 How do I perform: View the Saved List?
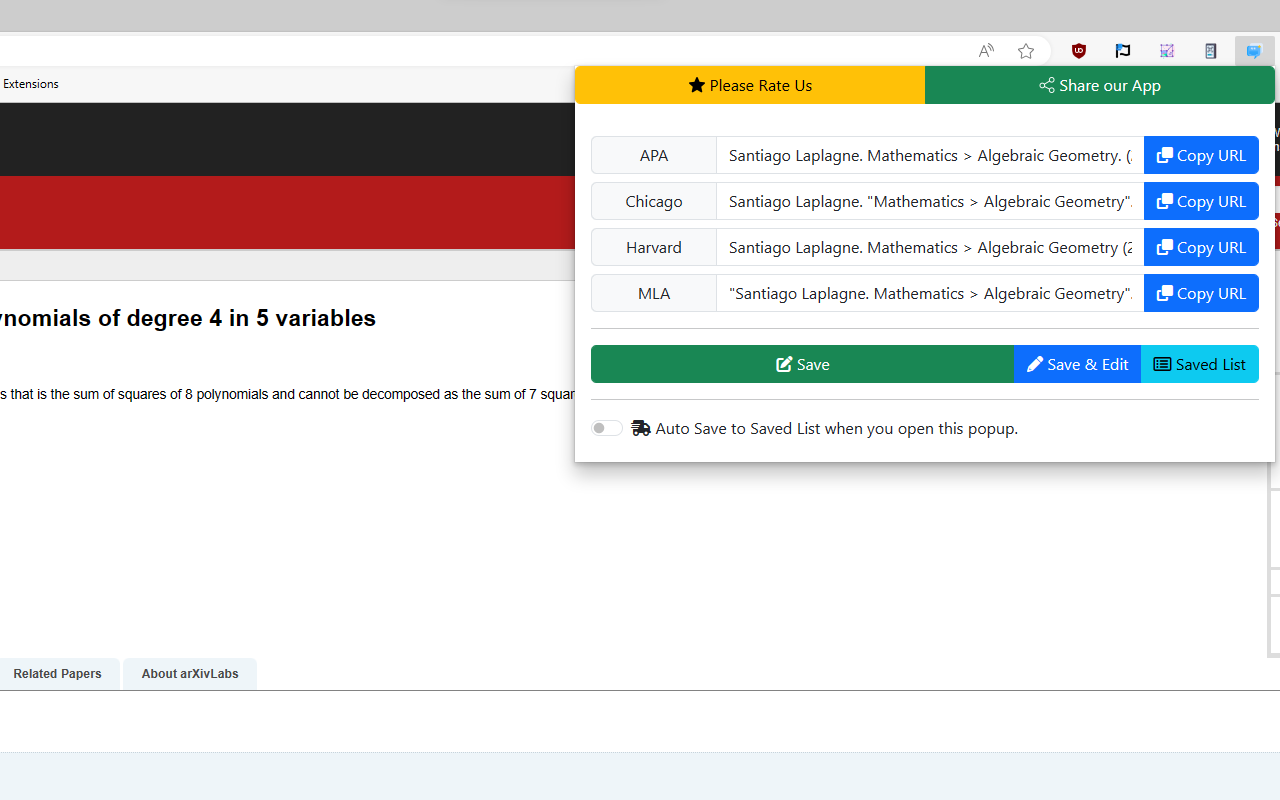(1199, 364)
